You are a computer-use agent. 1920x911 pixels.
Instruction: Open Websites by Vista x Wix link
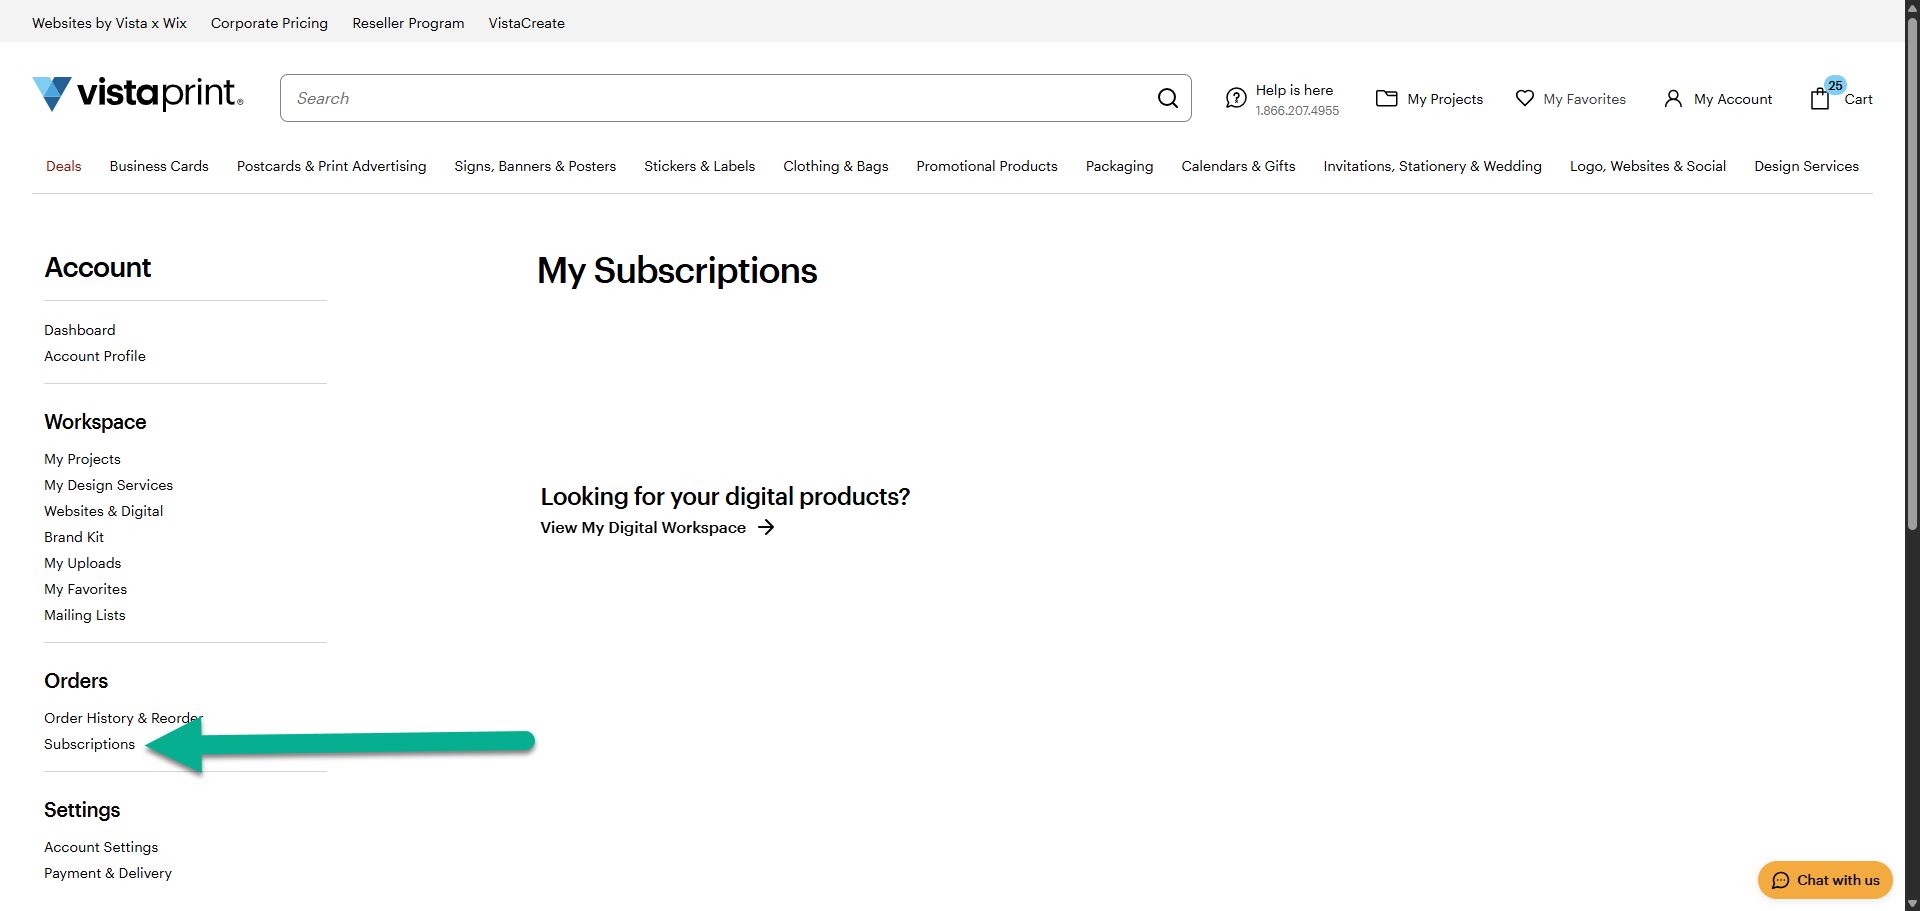[x=109, y=23]
